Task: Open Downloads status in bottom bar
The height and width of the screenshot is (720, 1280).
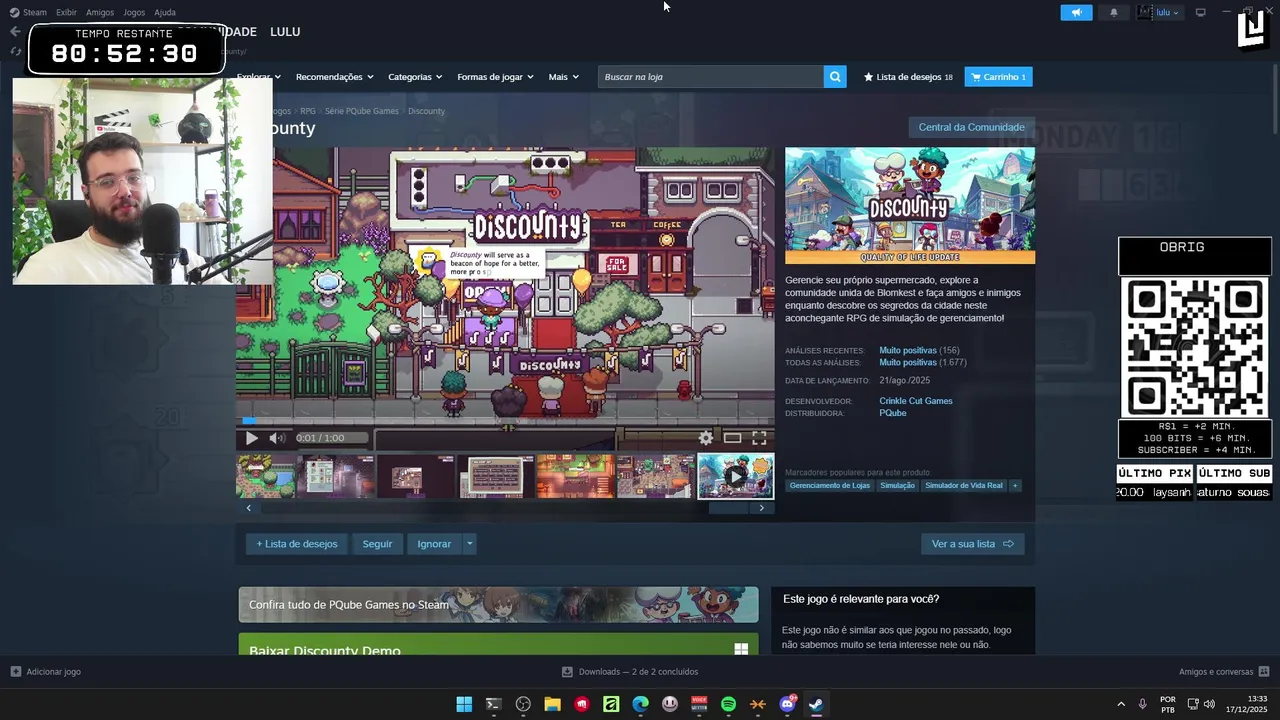Action: coord(630,672)
